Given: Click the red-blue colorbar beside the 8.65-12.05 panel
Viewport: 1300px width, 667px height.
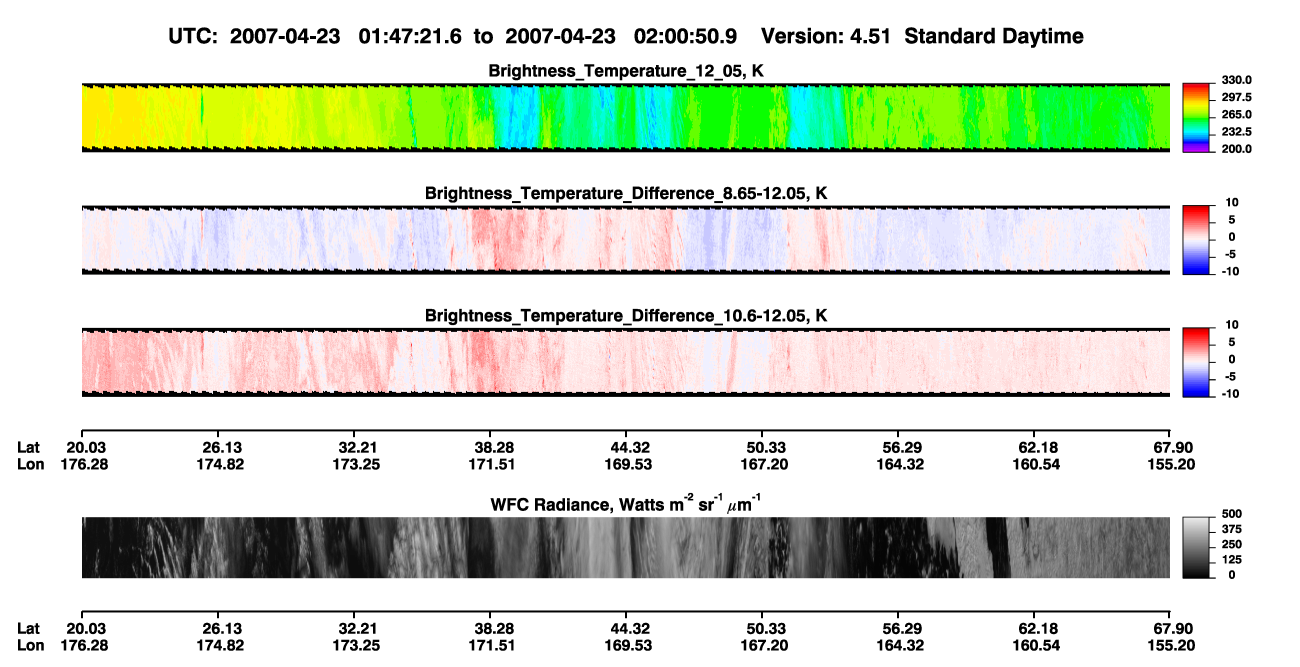Looking at the screenshot, I should pos(1197,239).
